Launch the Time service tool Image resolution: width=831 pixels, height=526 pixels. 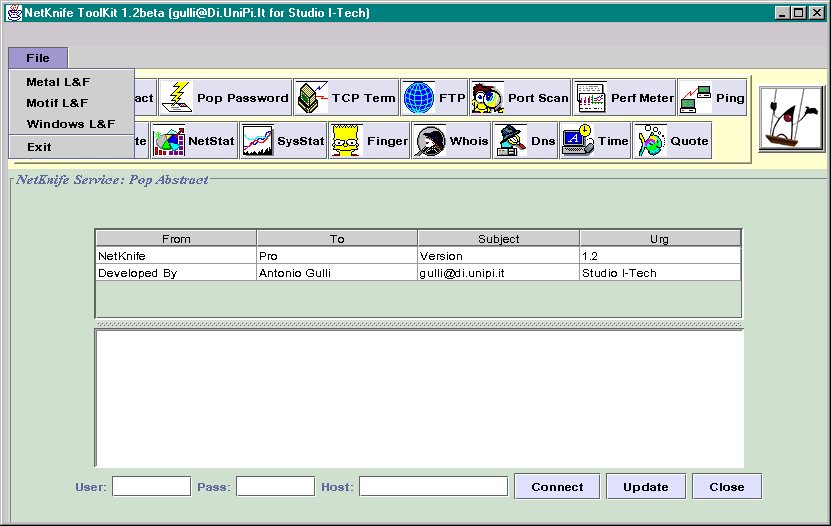click(595, 140)
